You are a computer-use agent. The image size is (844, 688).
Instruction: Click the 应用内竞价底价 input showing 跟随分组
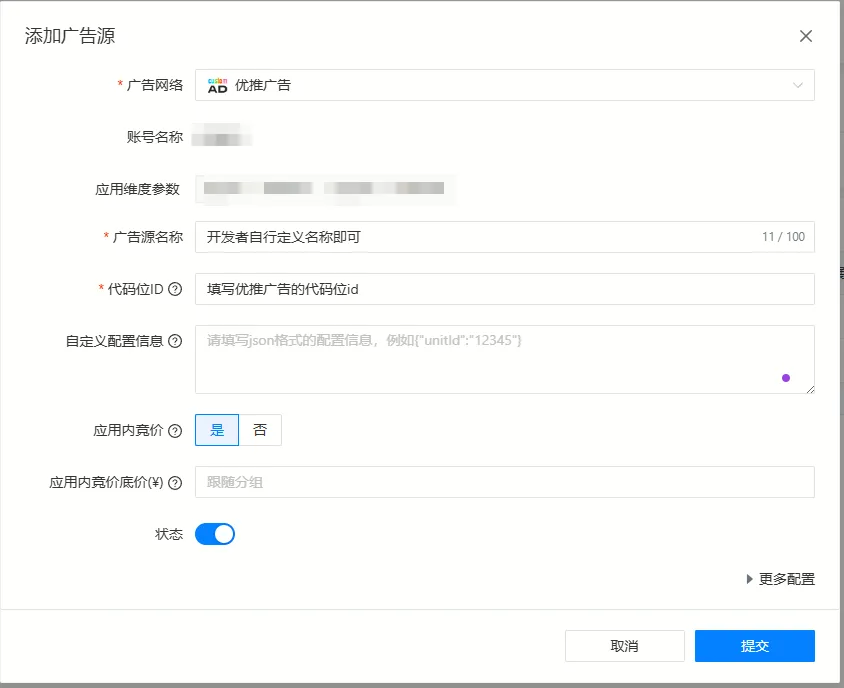[504, 482]
